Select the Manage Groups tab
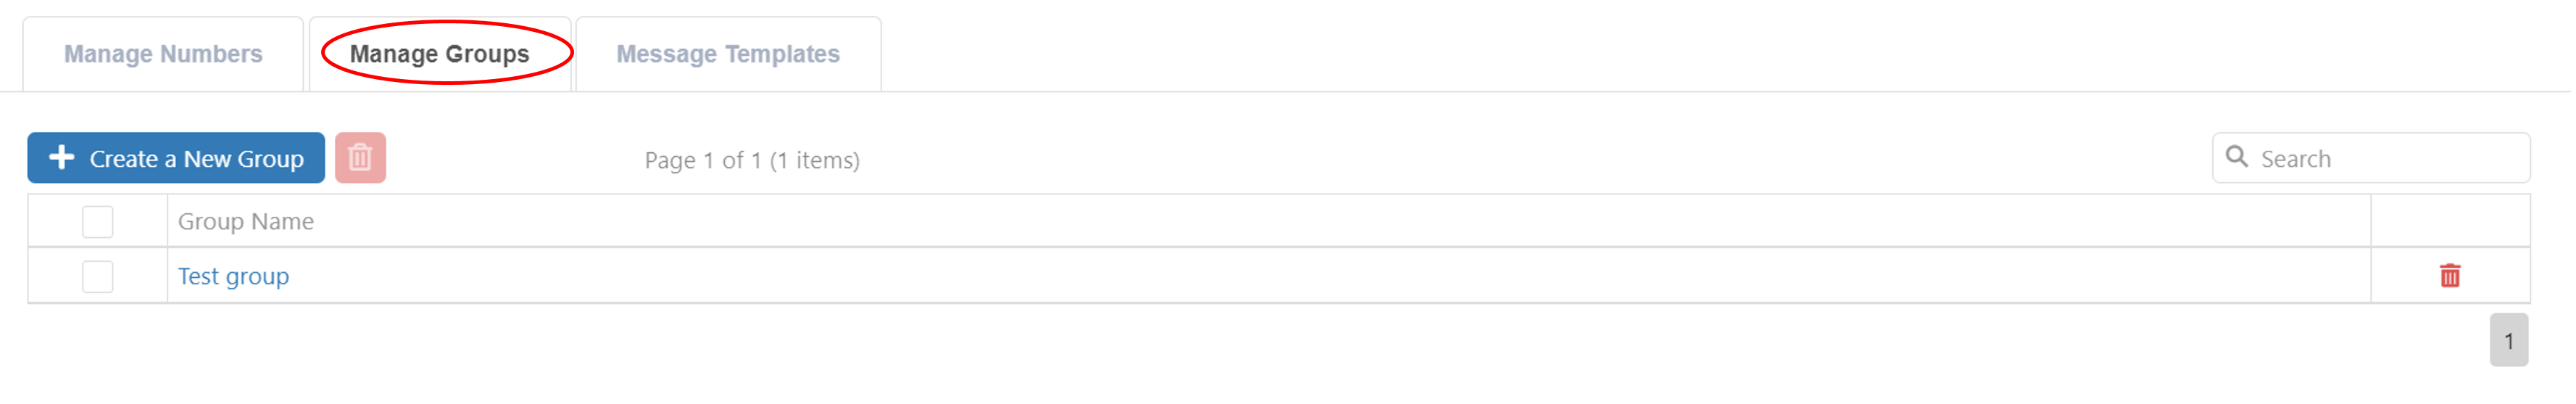 coord(439,54)
